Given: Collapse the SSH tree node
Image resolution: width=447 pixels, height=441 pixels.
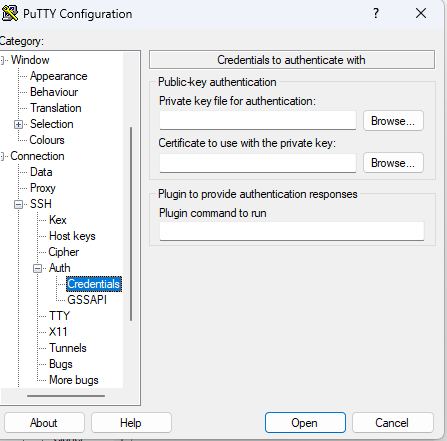Looking at the screenshot, I should 18,204.
